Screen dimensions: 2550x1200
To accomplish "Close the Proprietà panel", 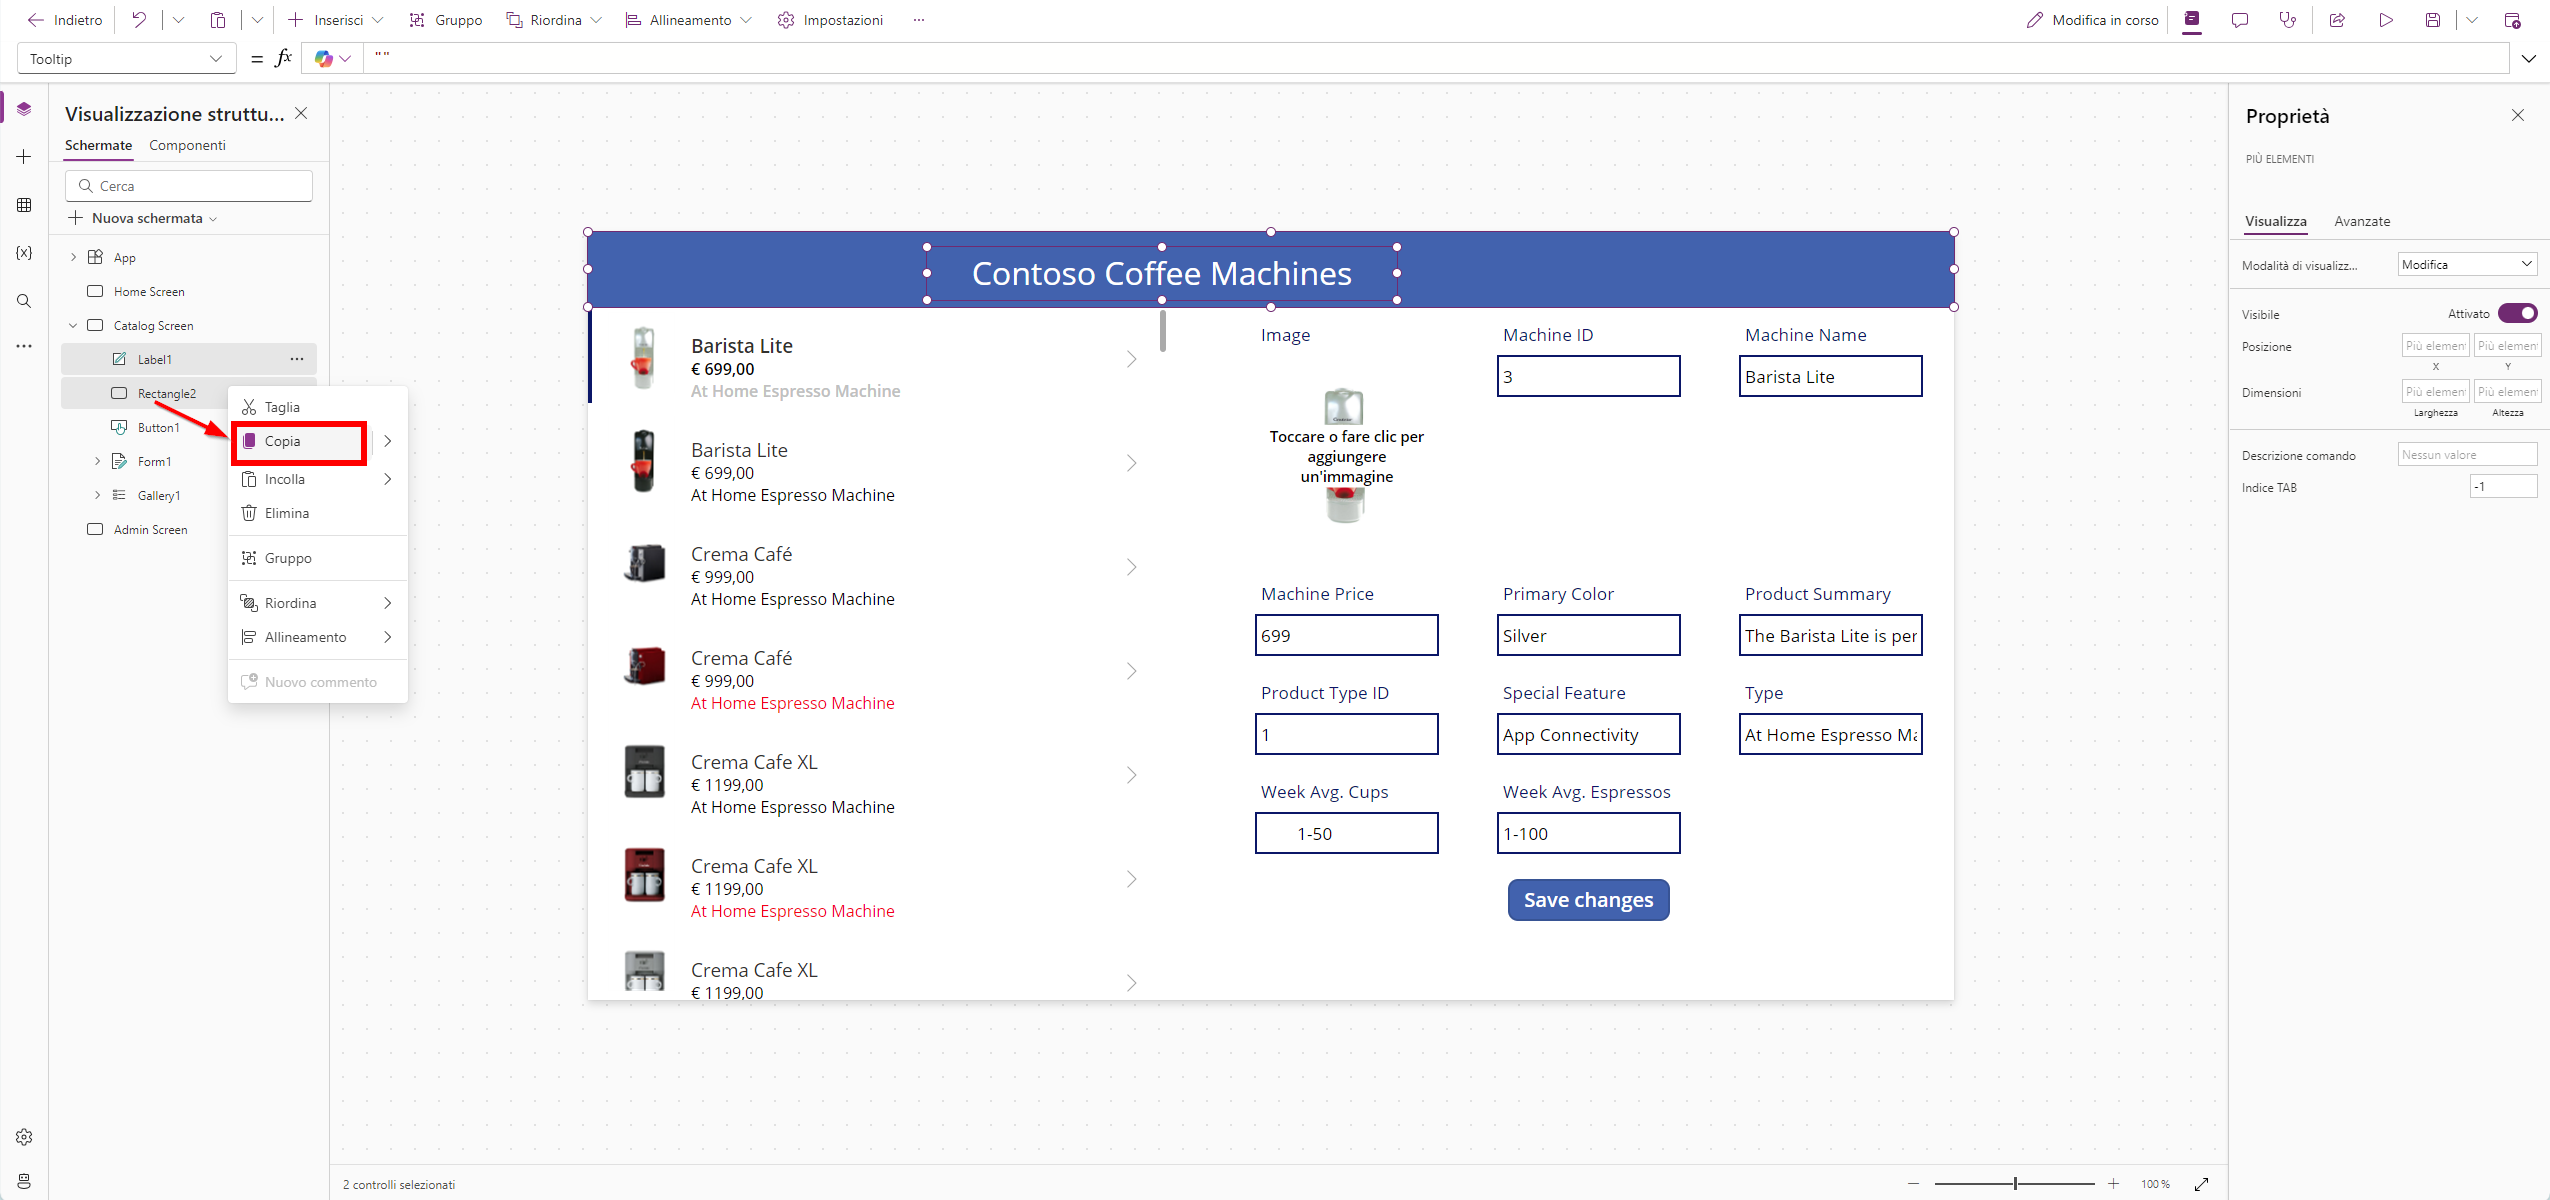I will pos(2518,116).
